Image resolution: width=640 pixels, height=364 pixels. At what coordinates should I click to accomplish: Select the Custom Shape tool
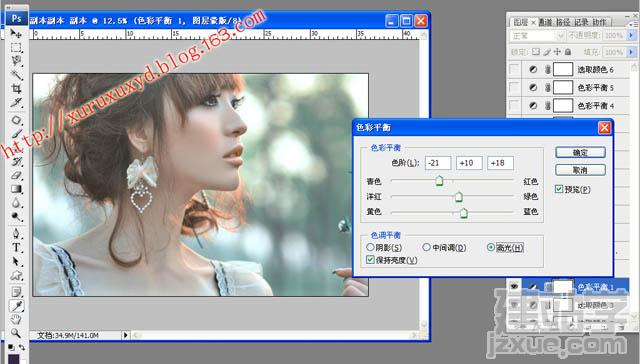coord(16,275)
